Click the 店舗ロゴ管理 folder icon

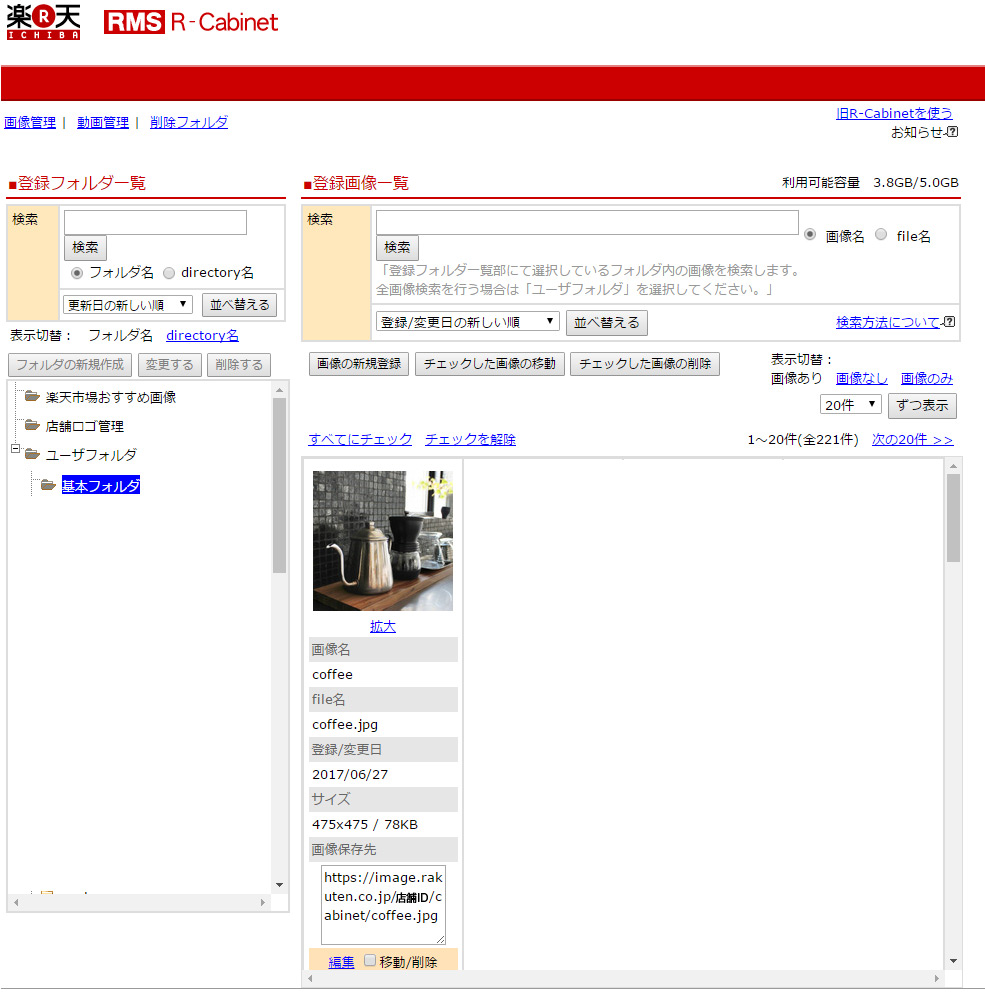click(33, 426)
